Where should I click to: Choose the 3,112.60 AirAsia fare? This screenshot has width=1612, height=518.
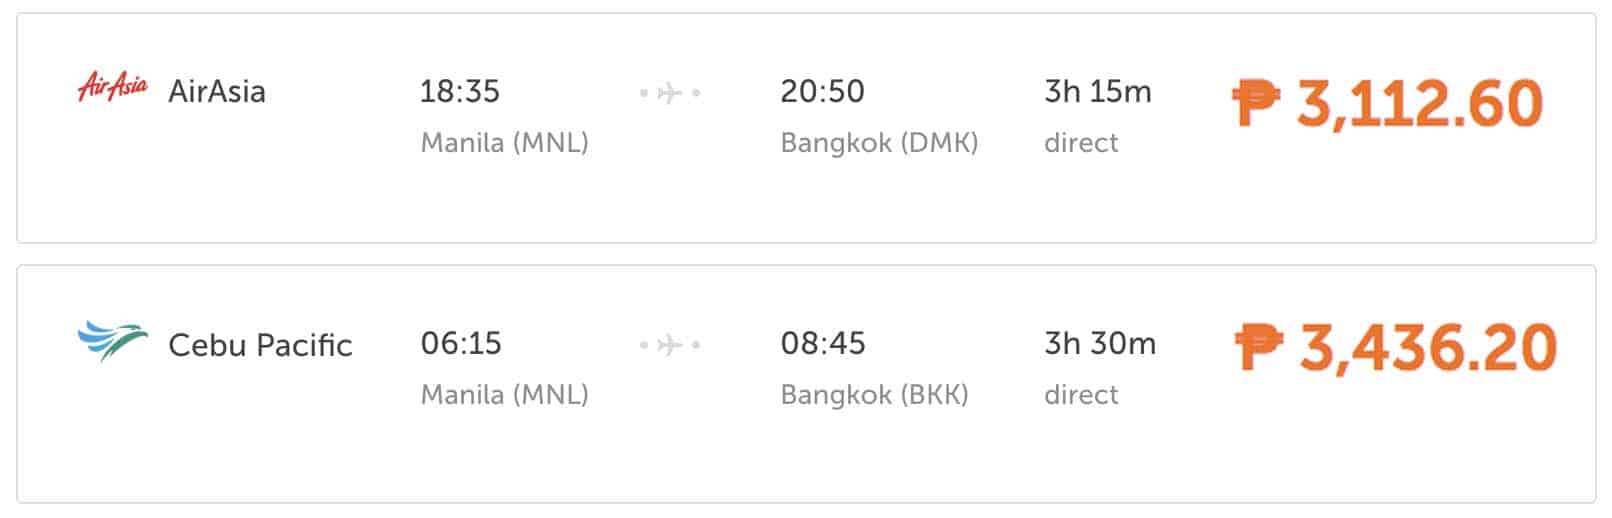[x=1419, y=103]
